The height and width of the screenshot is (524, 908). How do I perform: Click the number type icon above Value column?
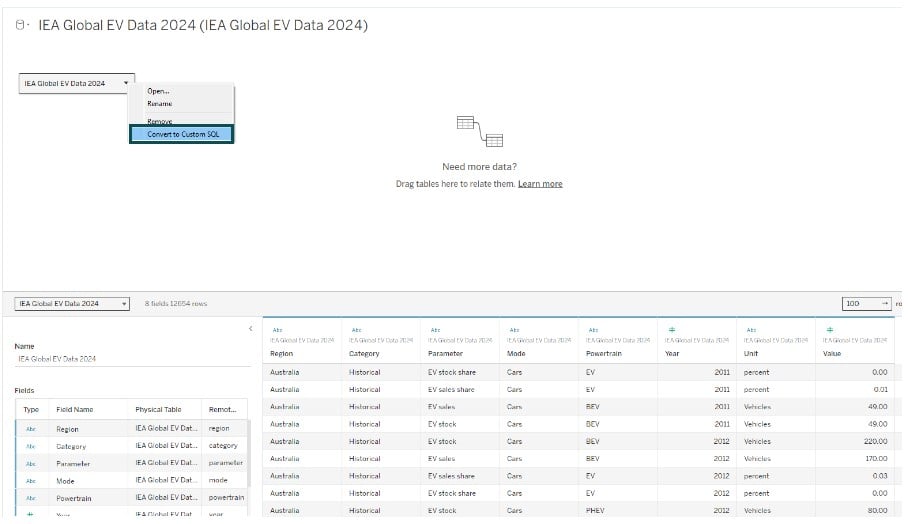coord(830,330)
